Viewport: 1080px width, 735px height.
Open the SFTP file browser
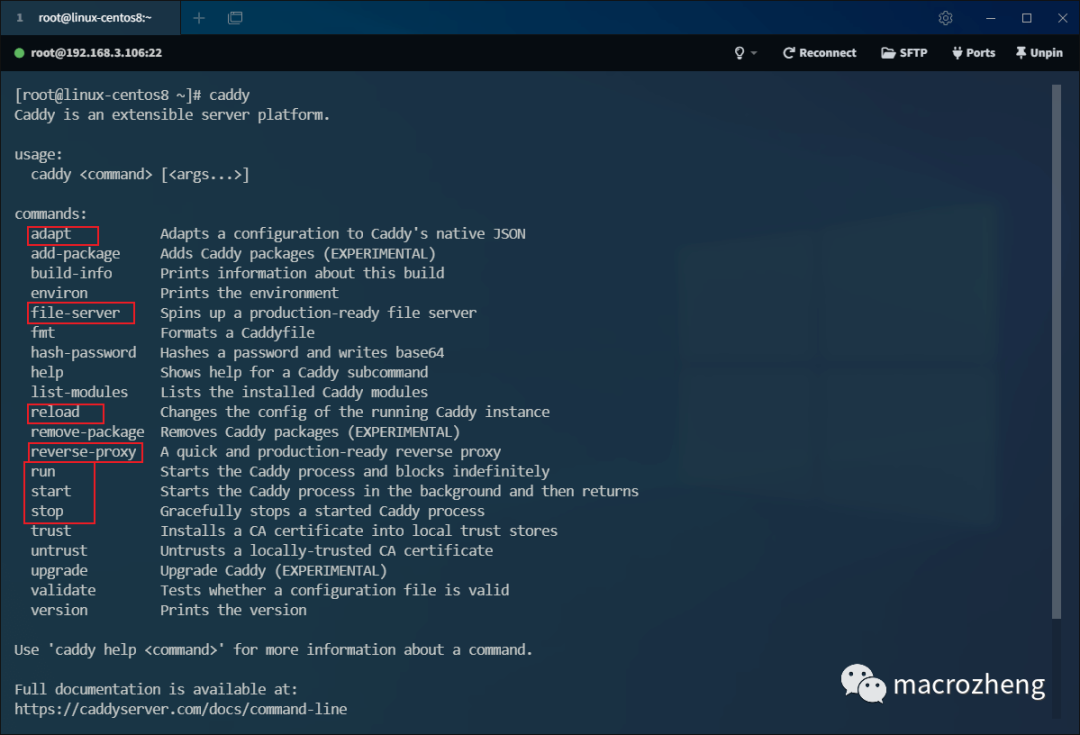[x=903, y=52]
